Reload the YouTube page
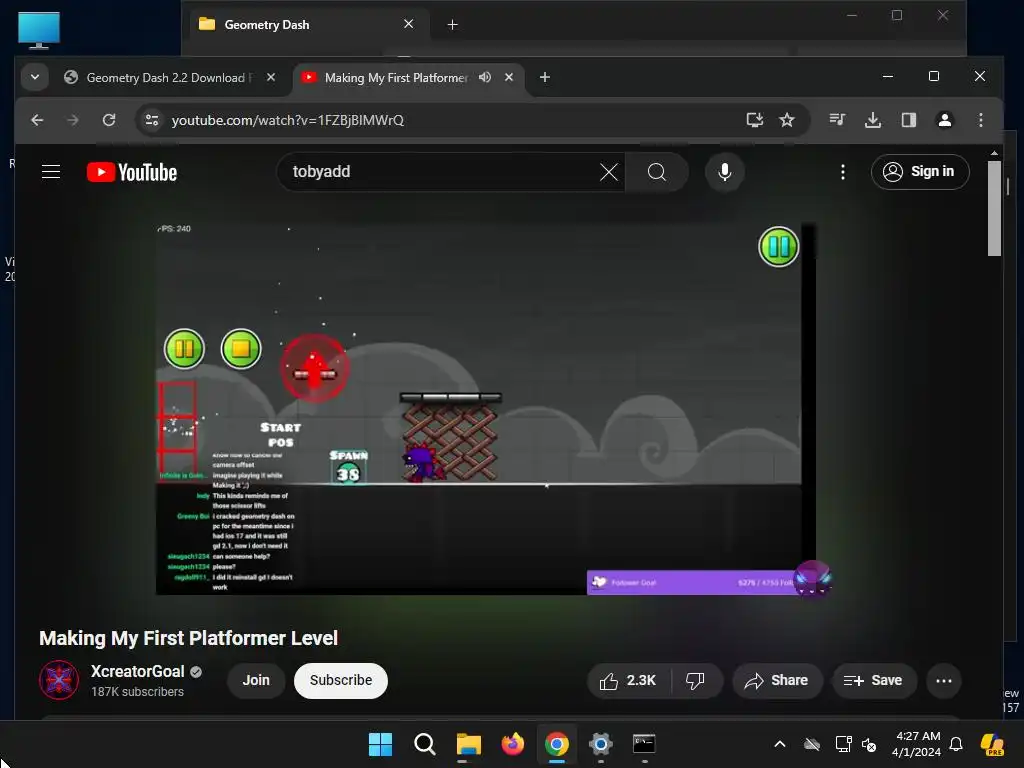 click(x=109, y=120)
